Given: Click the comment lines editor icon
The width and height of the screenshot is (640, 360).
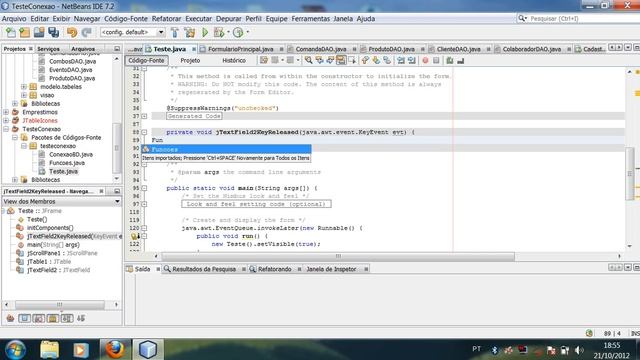Looking at the screenshot, I should tap(450, 60).
